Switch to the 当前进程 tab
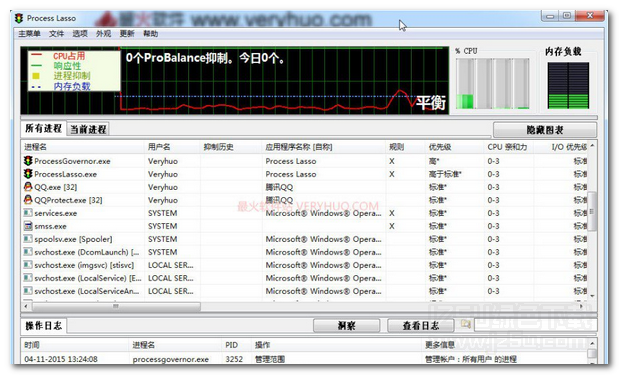Viewport: 619px width, 375px height. click(x=88, y=129)
